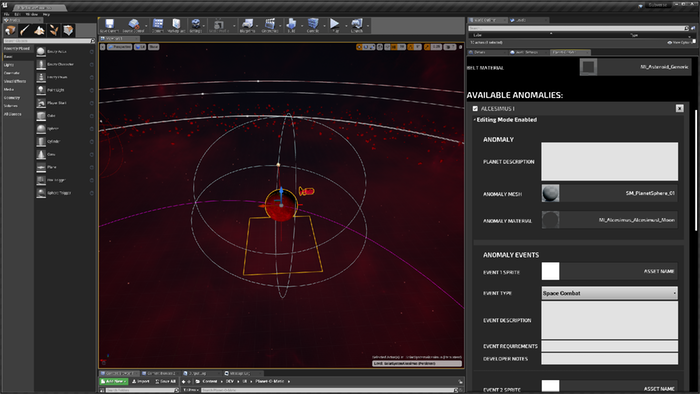Open the Perspective viewport dropdown
Screen dimensions: 700x394
[x=119, y=47]
